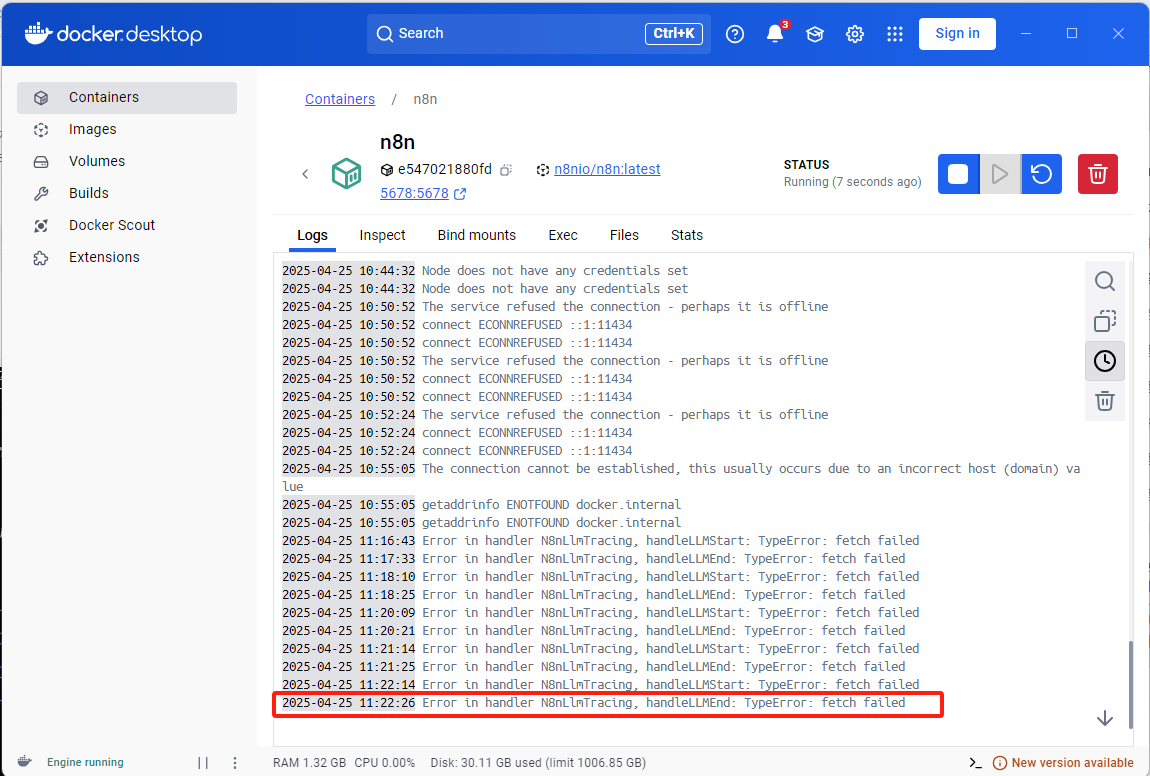Image resolution: width=1150 pixels, height=776 pixels.
Task: Select the 10:55:05 connection cannot be established line
Action: [x=681, y=477]
